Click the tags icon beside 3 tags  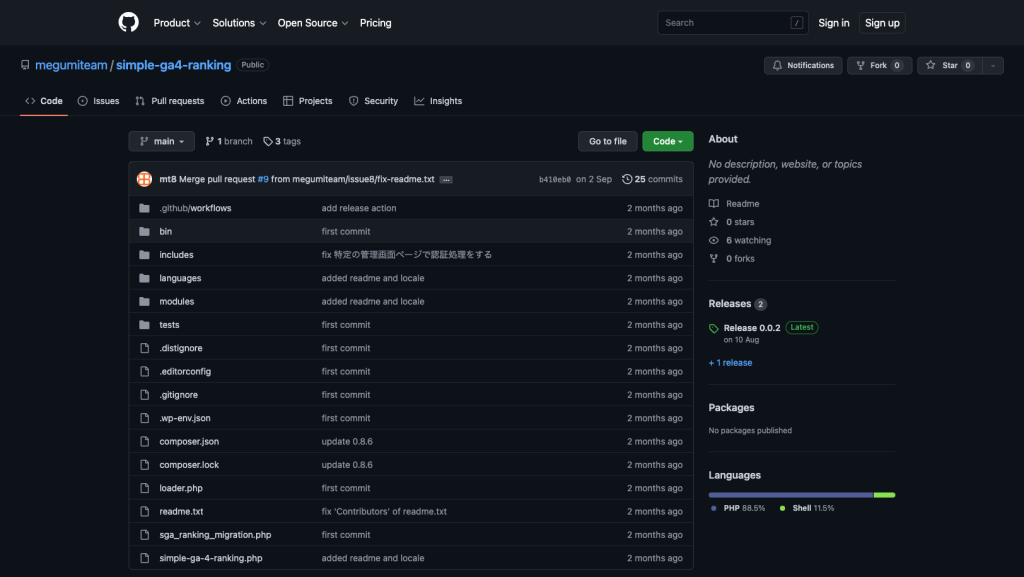coord(268,142)
